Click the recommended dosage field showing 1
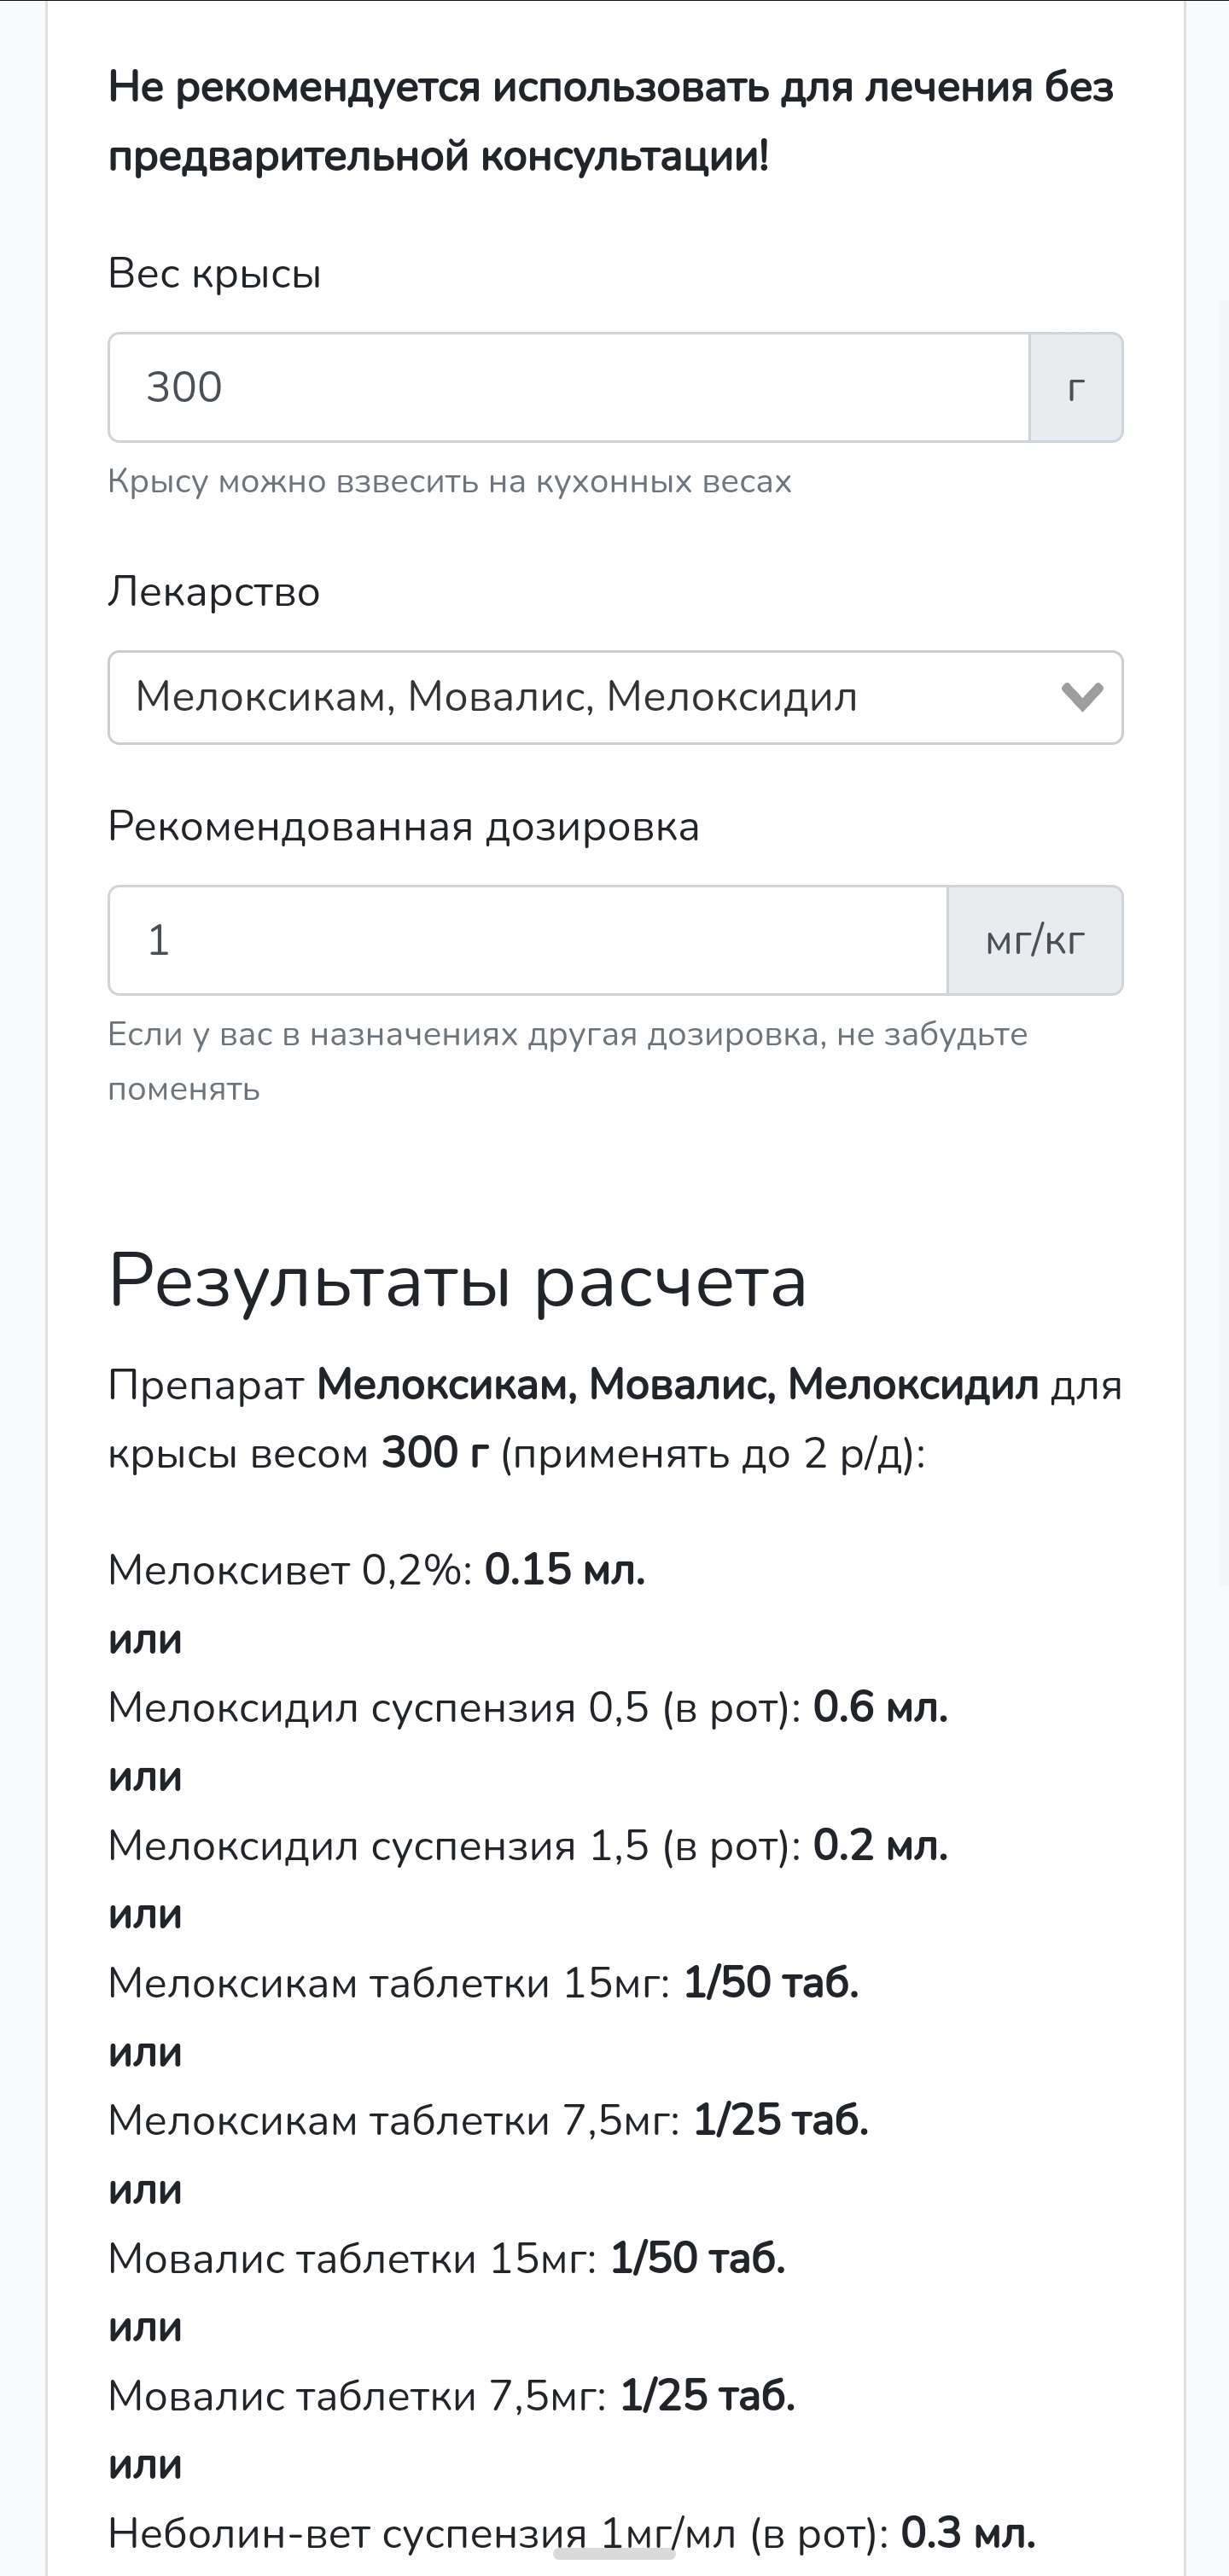Screen dimensions: 1229x2576 coord(527,940)
